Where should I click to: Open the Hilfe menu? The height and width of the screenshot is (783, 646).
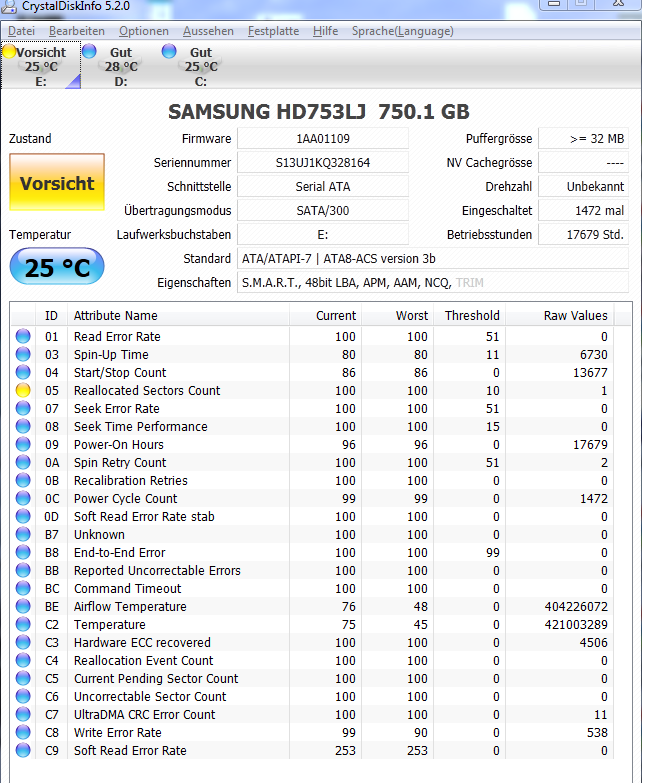click(x=325, y=31)
